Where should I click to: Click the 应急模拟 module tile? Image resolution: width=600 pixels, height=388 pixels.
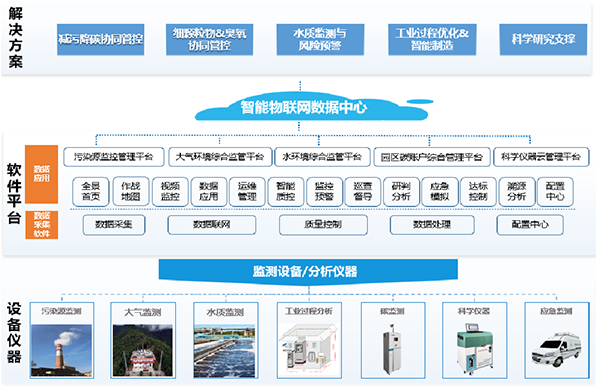pyautogui.click(x=440, y=192)
